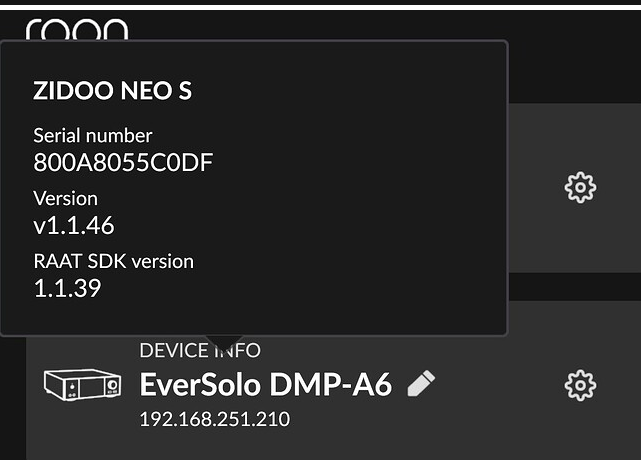Click the dark left sidebar strip
The height and width of the screenshot is (460, 641).
coord(12,400)
